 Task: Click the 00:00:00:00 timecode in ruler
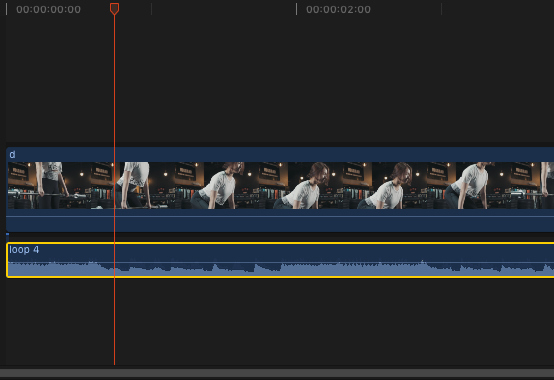coord(48,10)
